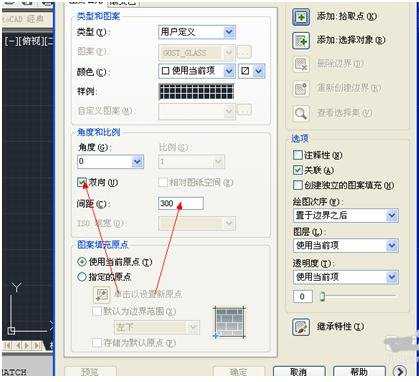Toggle the 关联 associative checkbox
Image resolution: width=419 pixels, height=382 pixels.
(297, 170)
